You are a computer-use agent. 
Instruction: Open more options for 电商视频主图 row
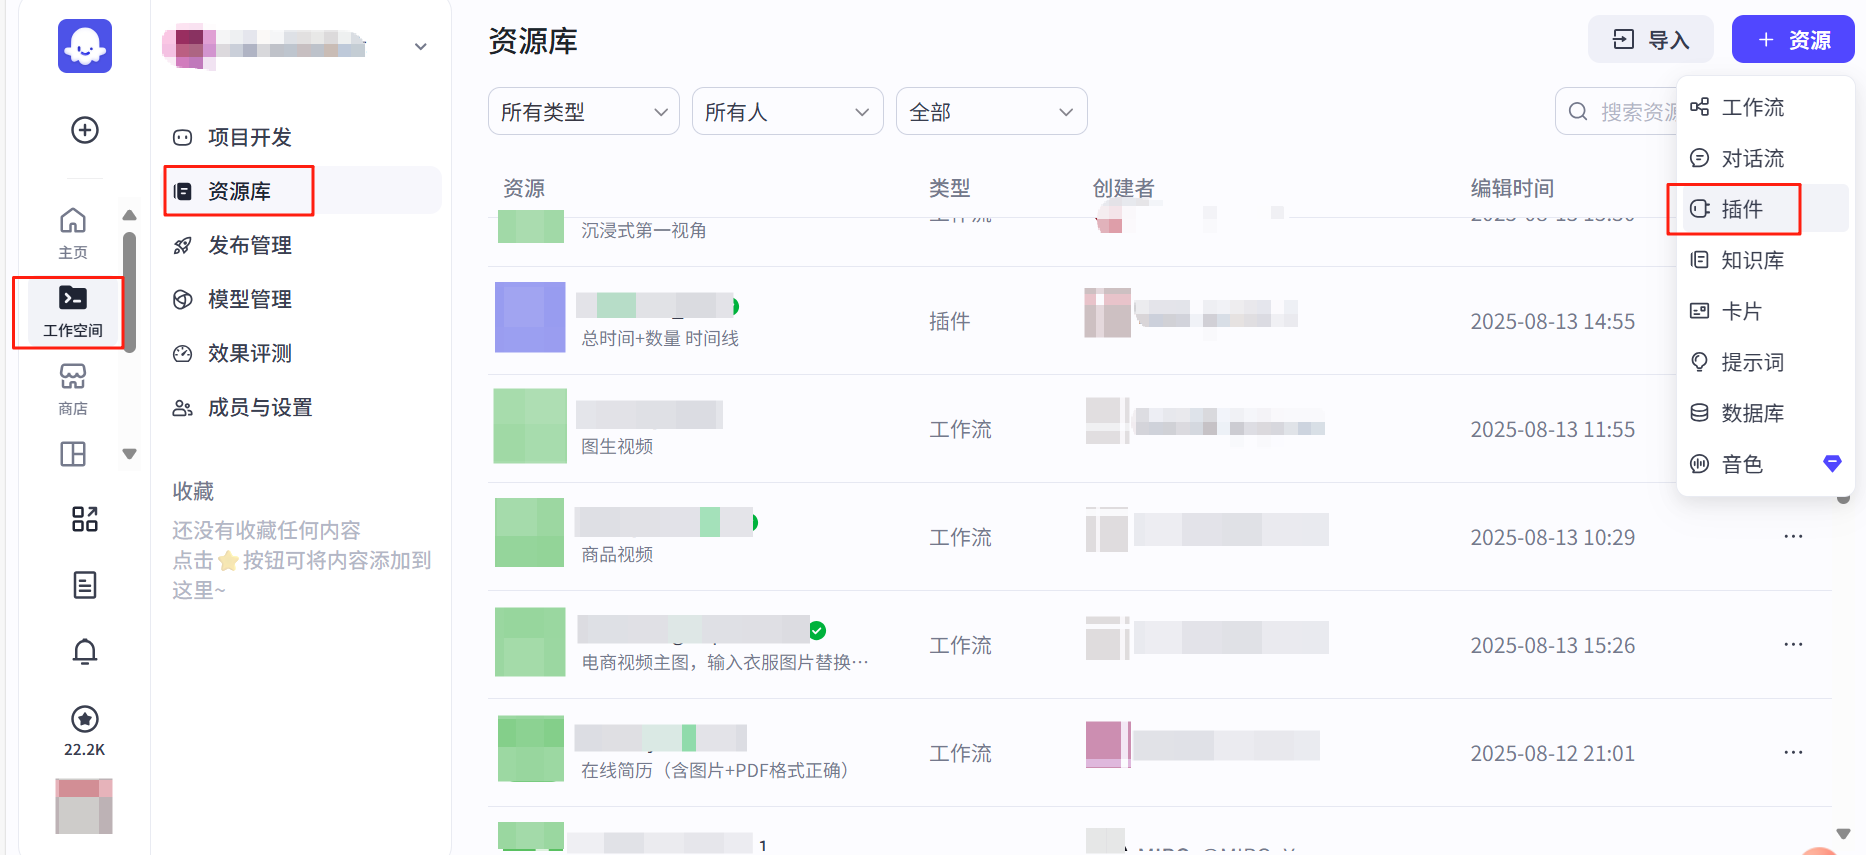point(1793,645)
